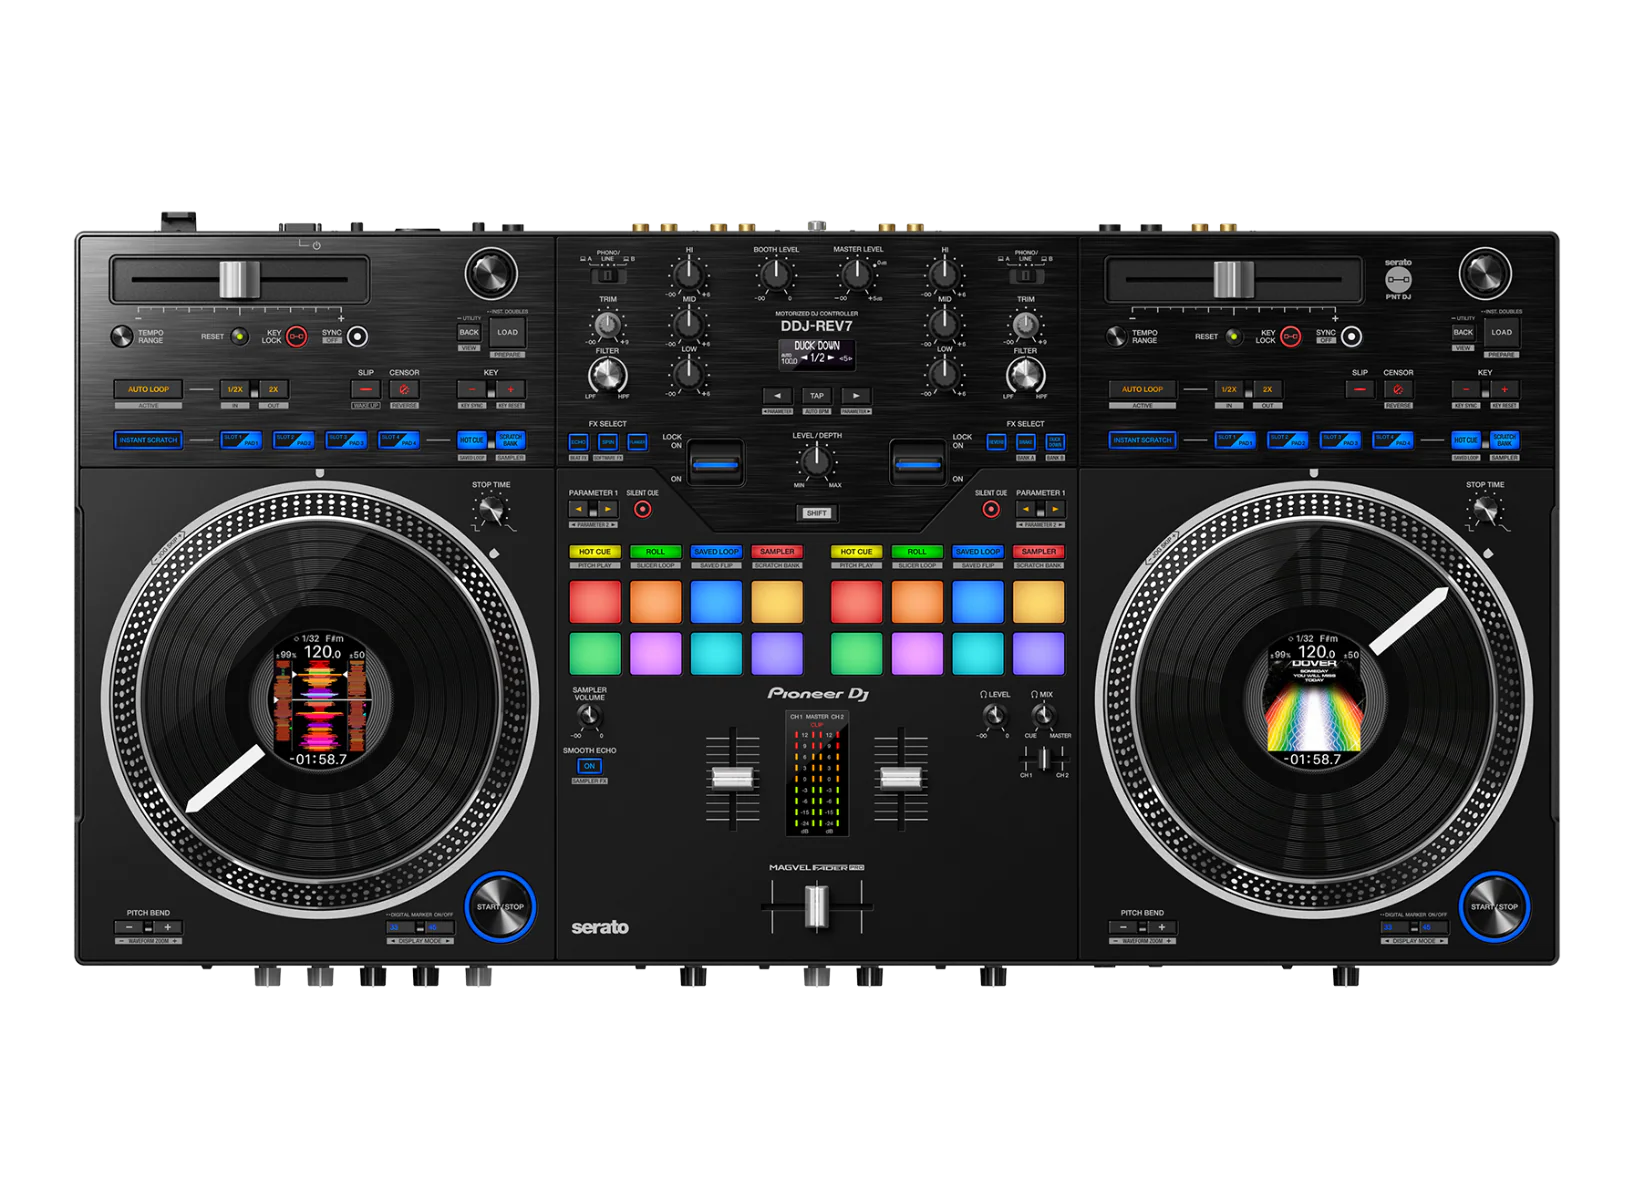Click right deck Pitch Bend minus button

1124,928
